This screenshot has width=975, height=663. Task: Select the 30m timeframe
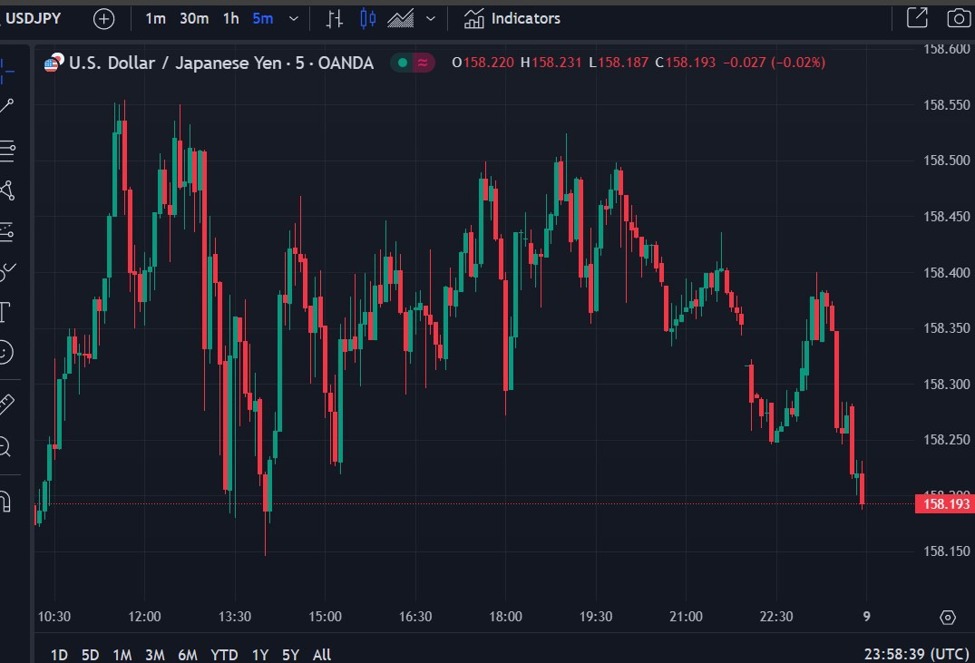pos(194,18)
